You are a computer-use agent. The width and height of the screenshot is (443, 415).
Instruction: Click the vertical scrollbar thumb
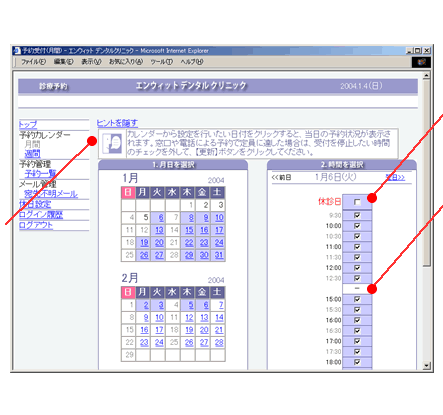pyautogui.click(x=426, y=173)
